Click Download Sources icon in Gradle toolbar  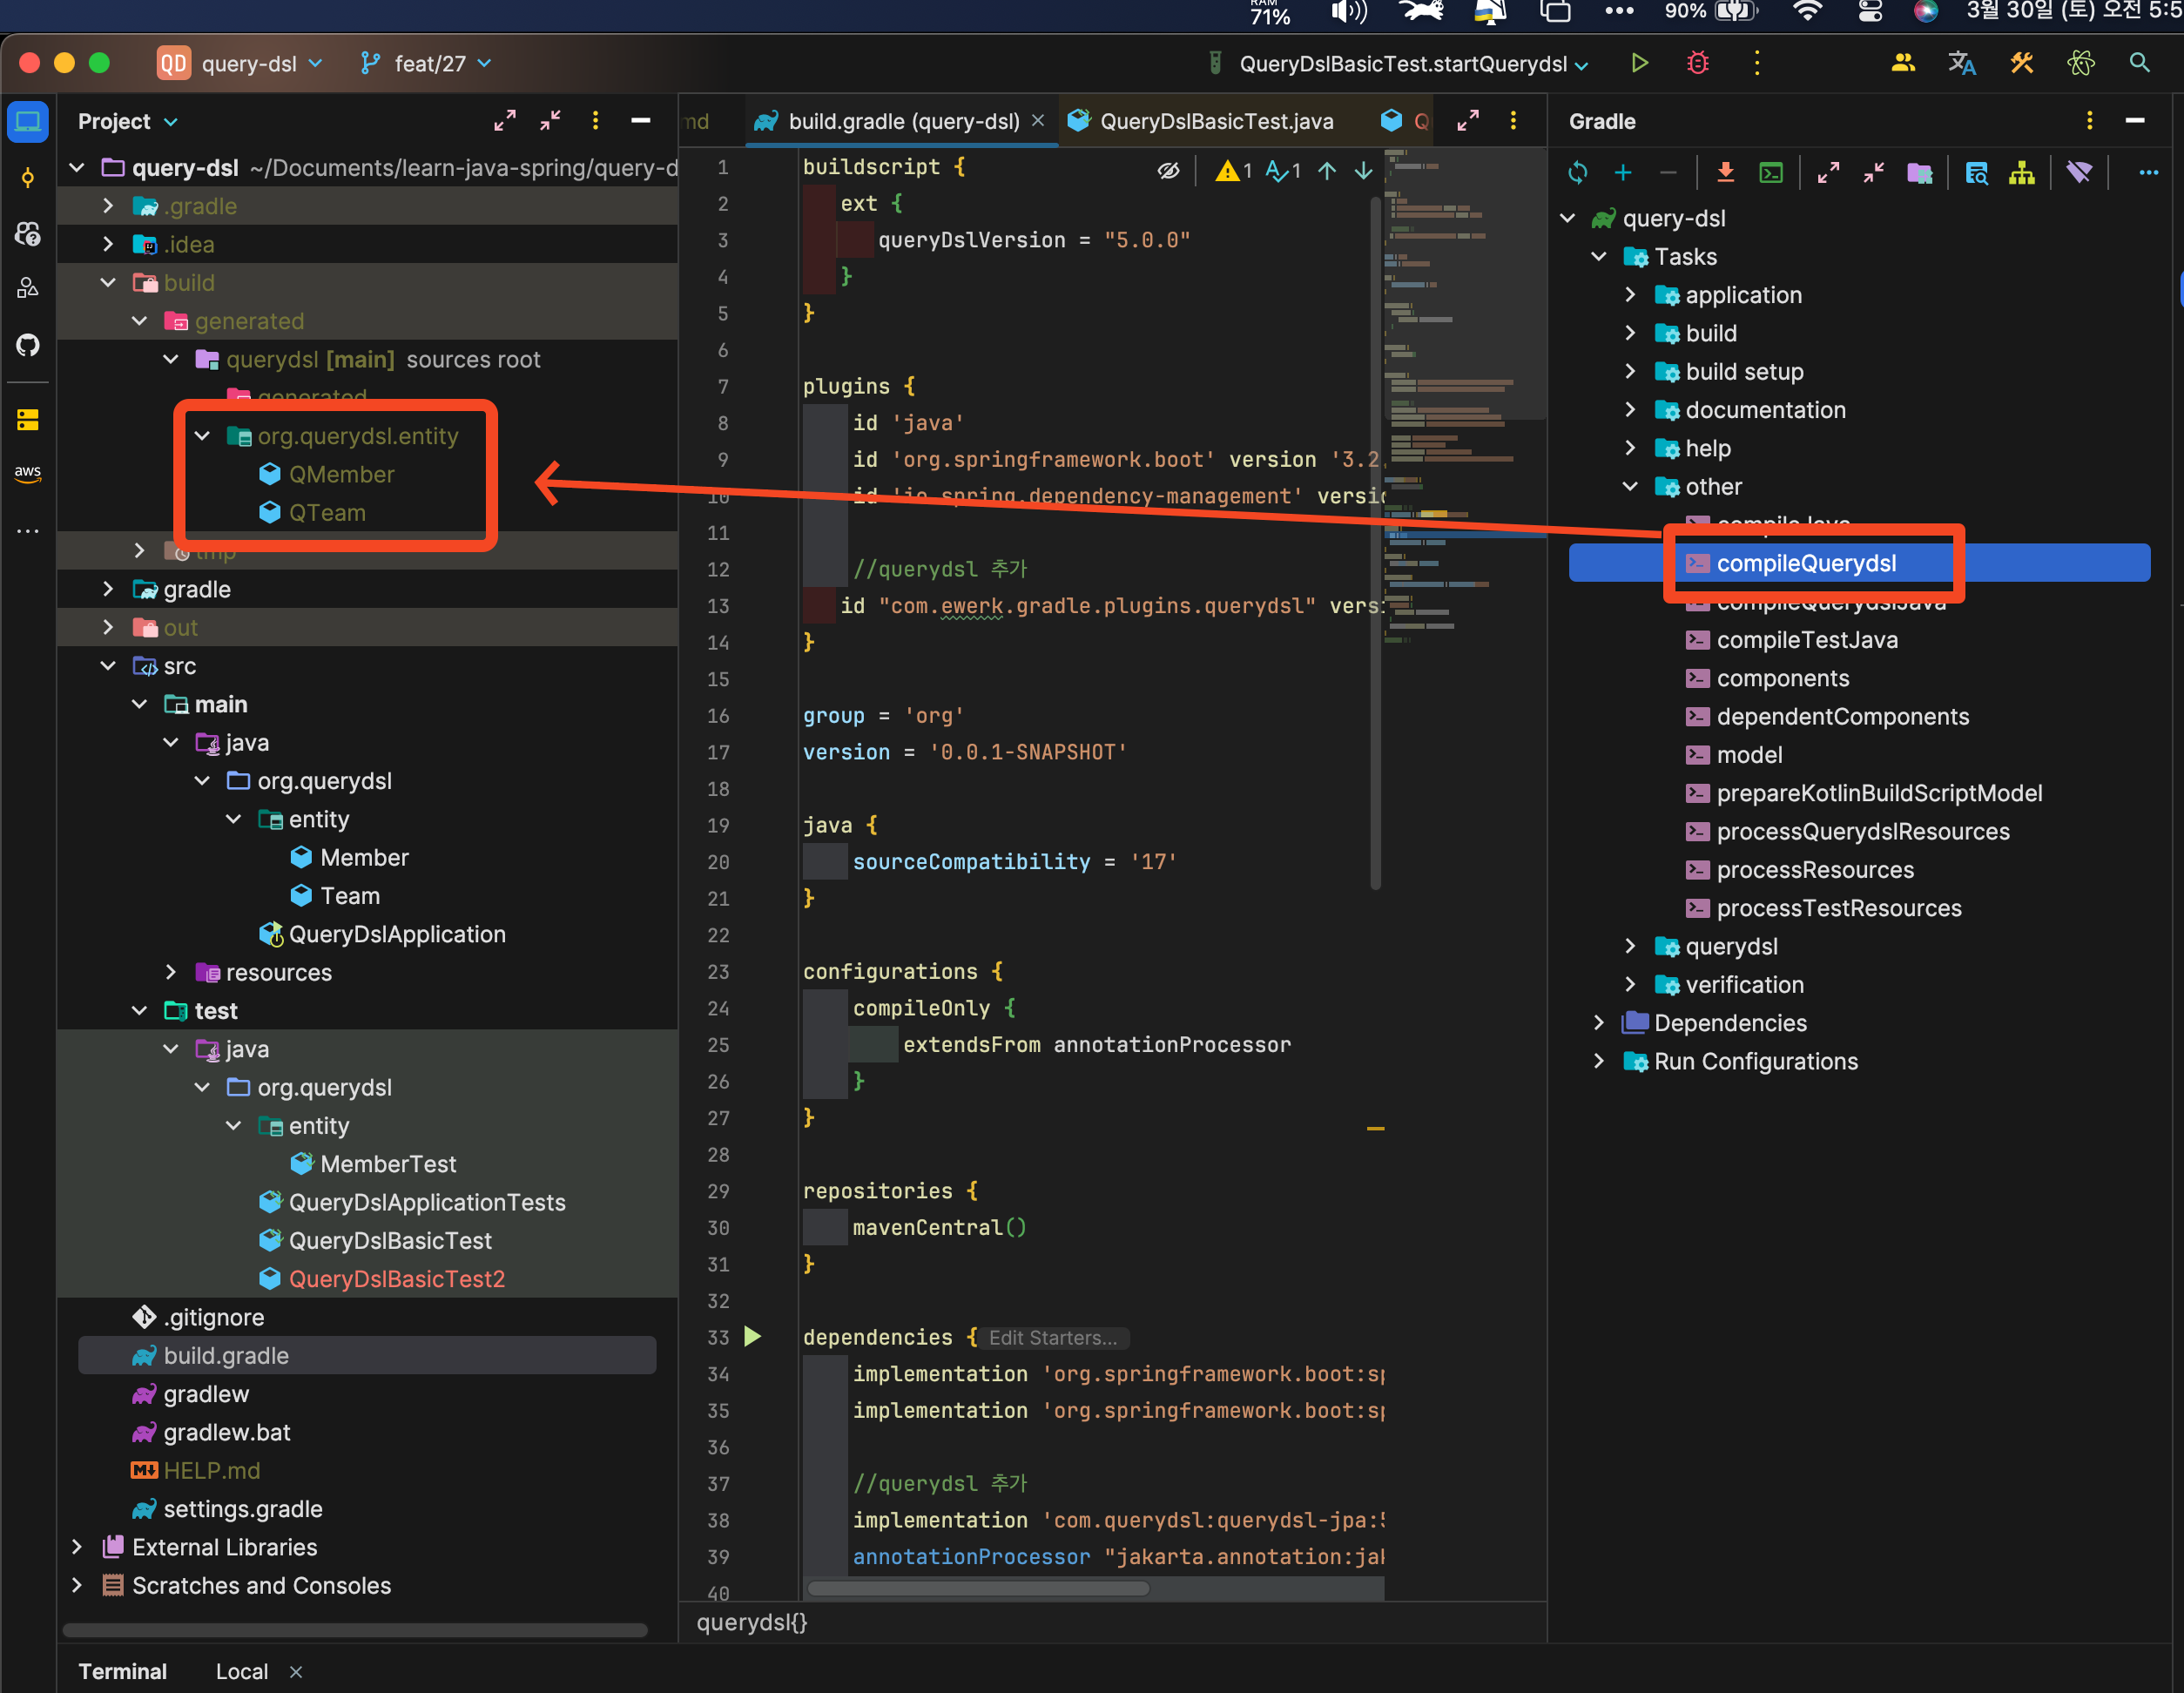pos(1725,173)
